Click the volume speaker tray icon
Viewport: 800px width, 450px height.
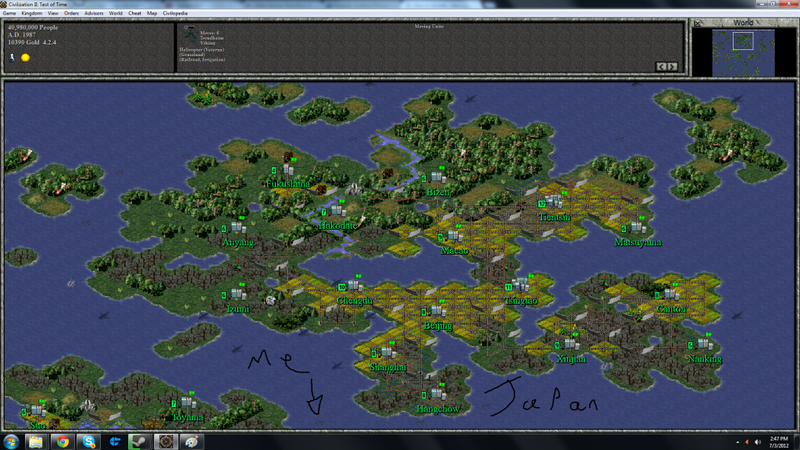[758, 442]
